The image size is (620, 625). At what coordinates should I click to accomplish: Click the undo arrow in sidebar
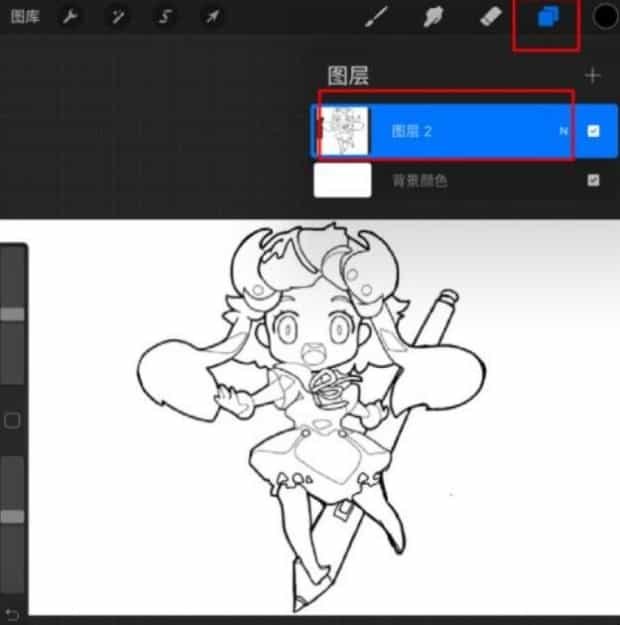[x=12, y=613]
